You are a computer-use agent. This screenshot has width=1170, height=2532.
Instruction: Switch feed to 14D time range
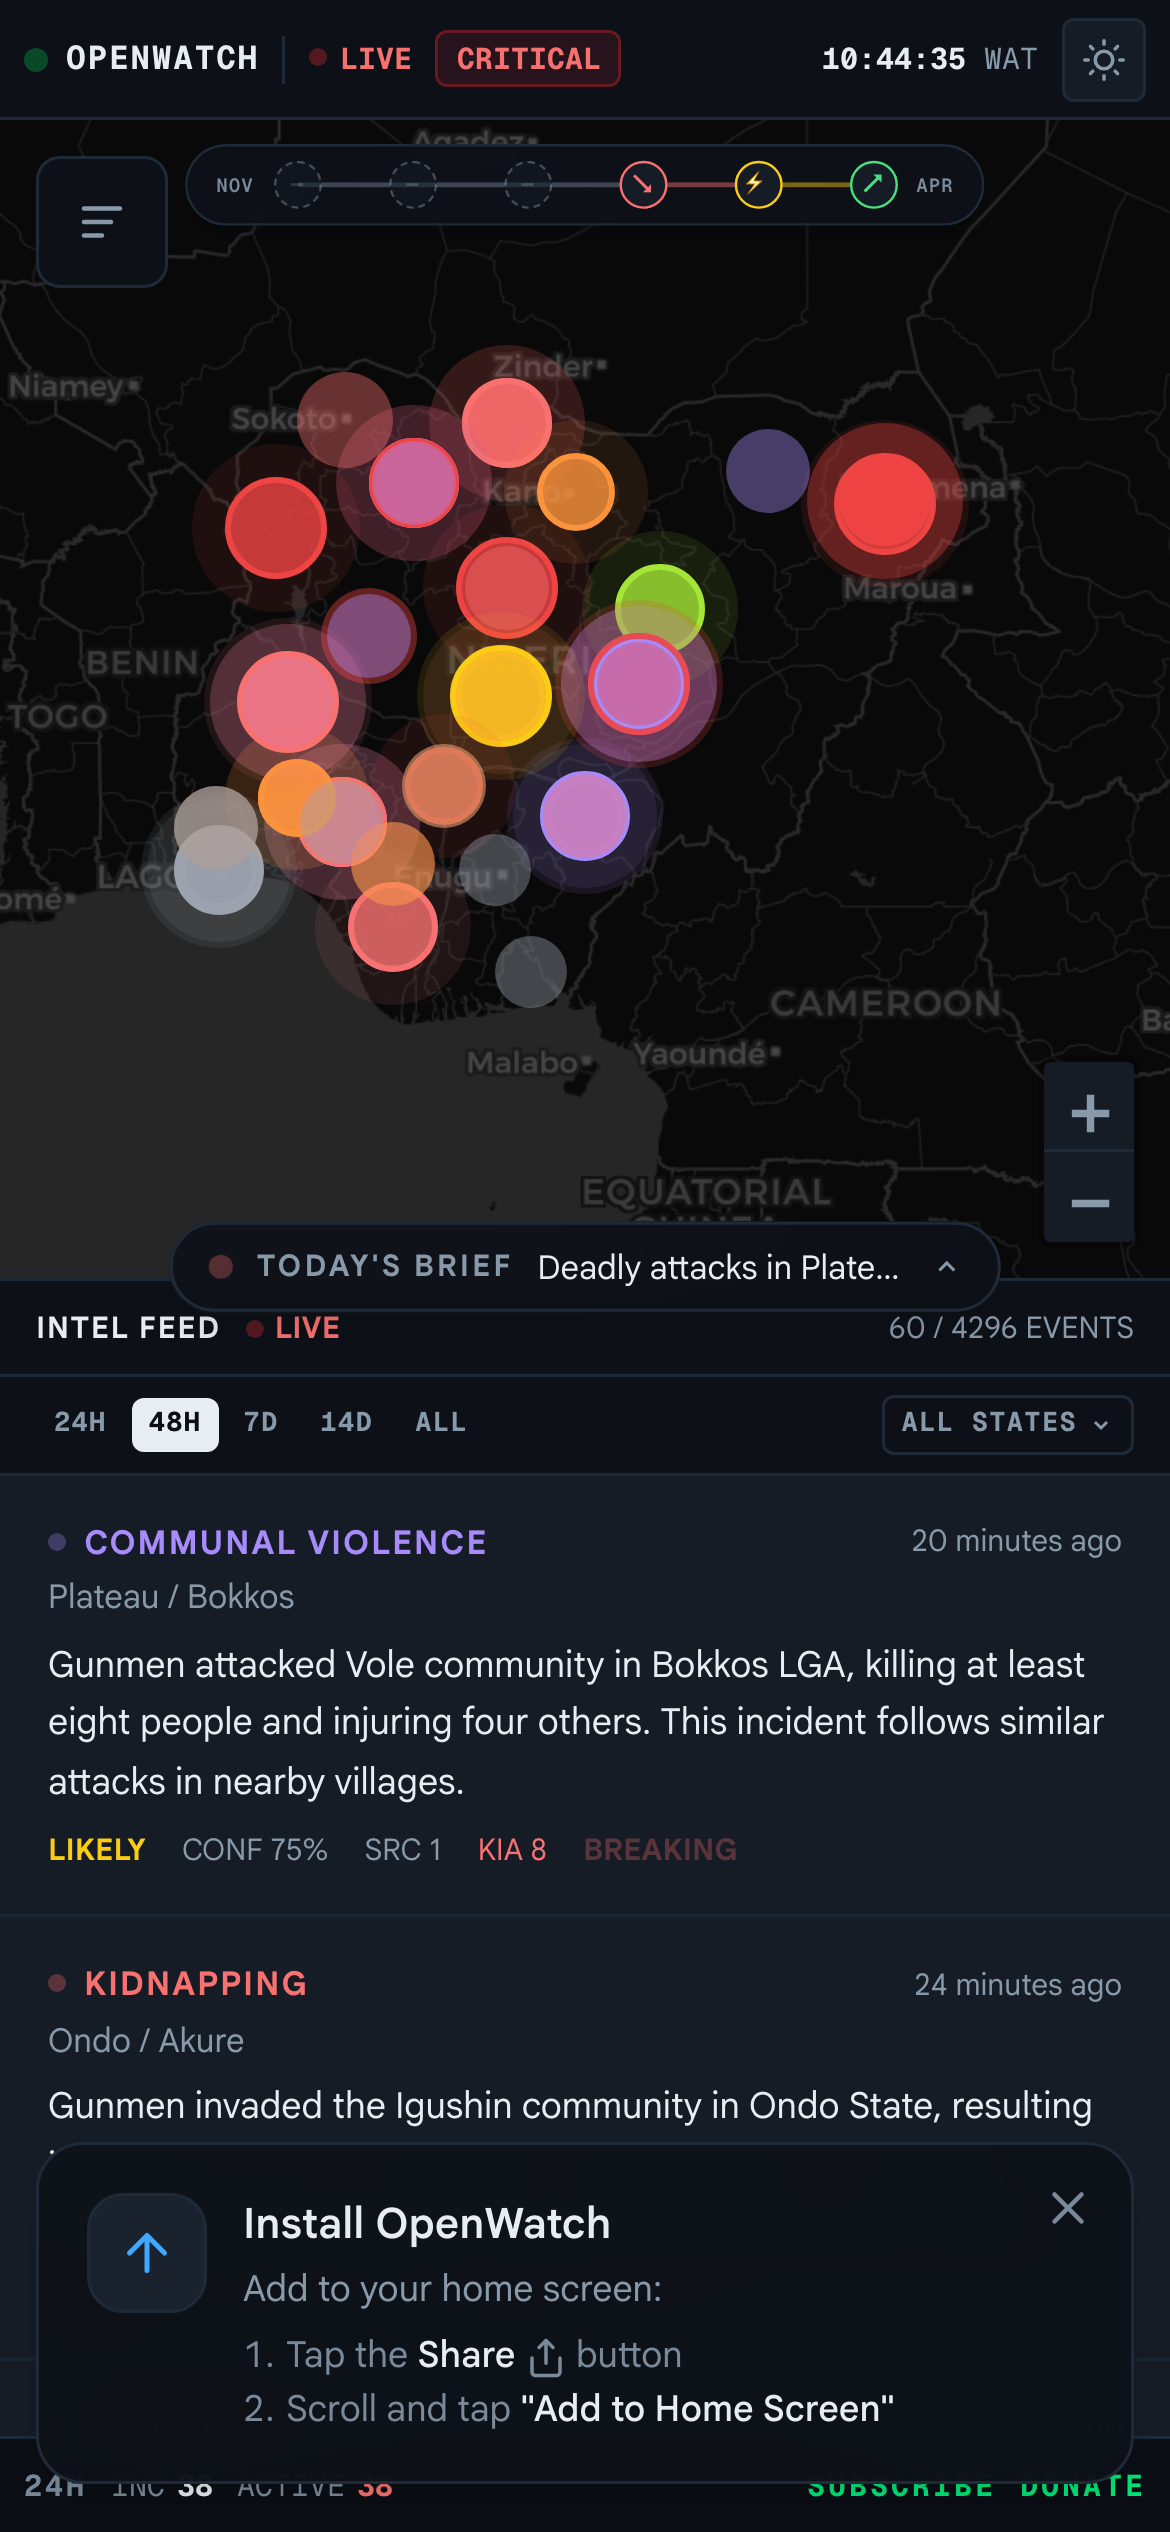point(346,1422)
